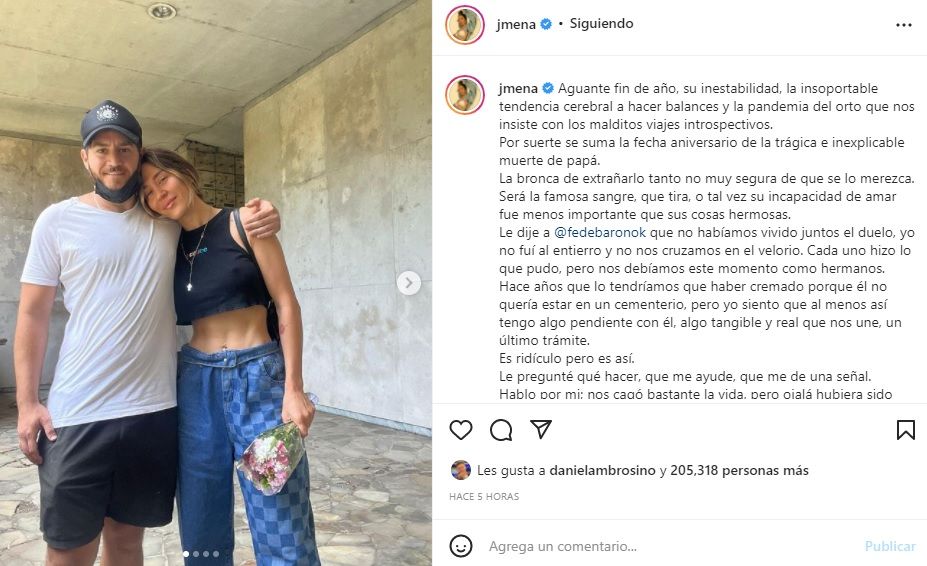Select the second carousel dot indicator

(x=196, y=554)
